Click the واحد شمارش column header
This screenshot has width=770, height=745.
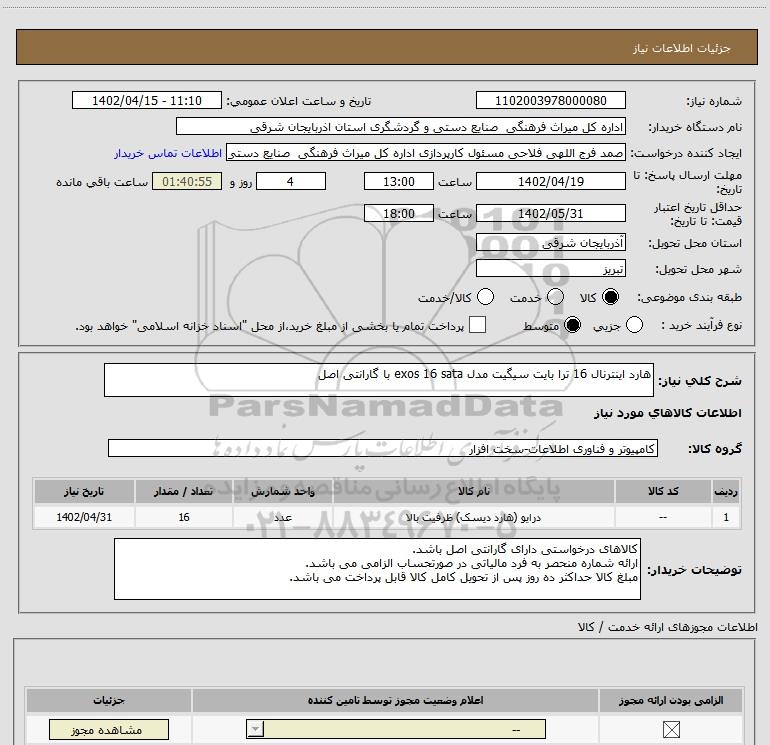283,492
